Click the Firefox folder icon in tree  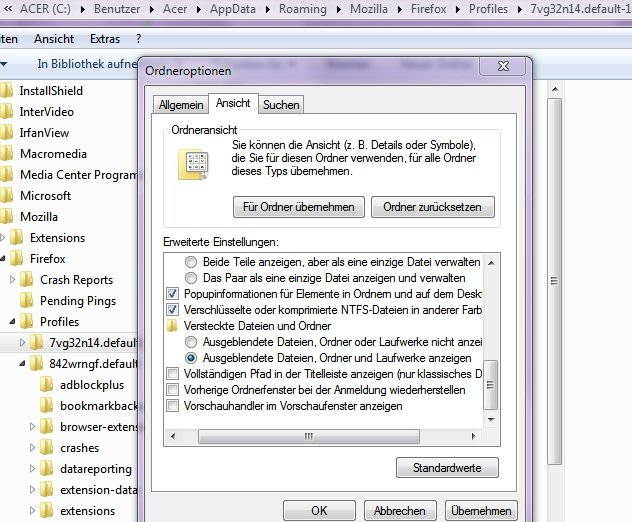pyautogui.click(x=17, y=258)
